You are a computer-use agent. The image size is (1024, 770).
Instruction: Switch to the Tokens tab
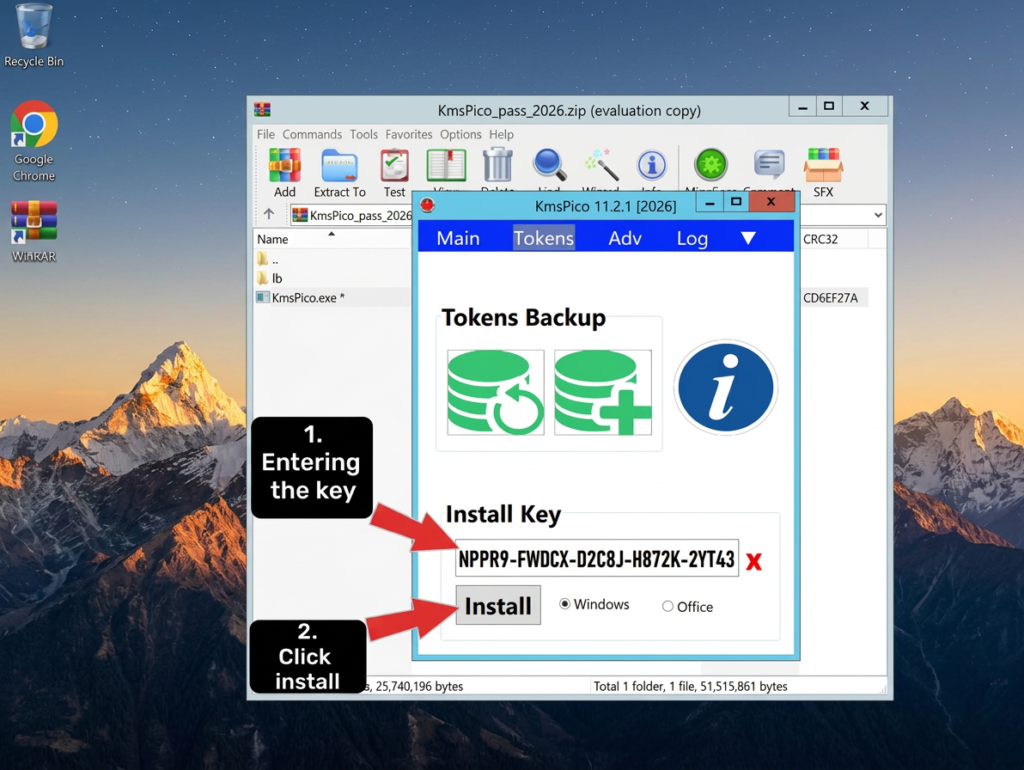(543, 238)
